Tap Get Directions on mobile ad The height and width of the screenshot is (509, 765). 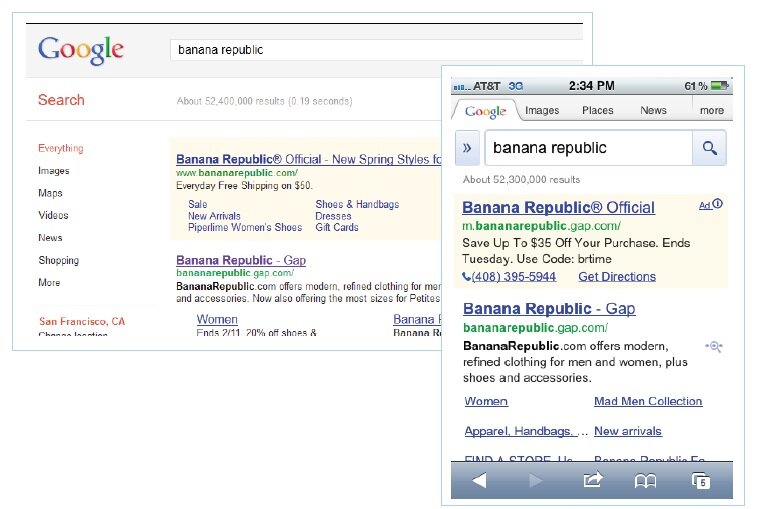point(617,277)
